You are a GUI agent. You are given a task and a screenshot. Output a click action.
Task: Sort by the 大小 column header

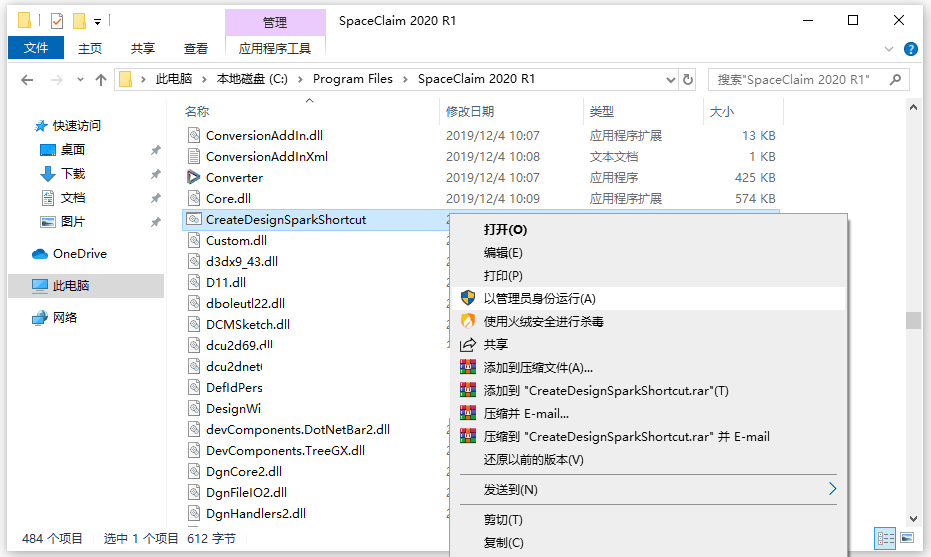tap(721, 112)
